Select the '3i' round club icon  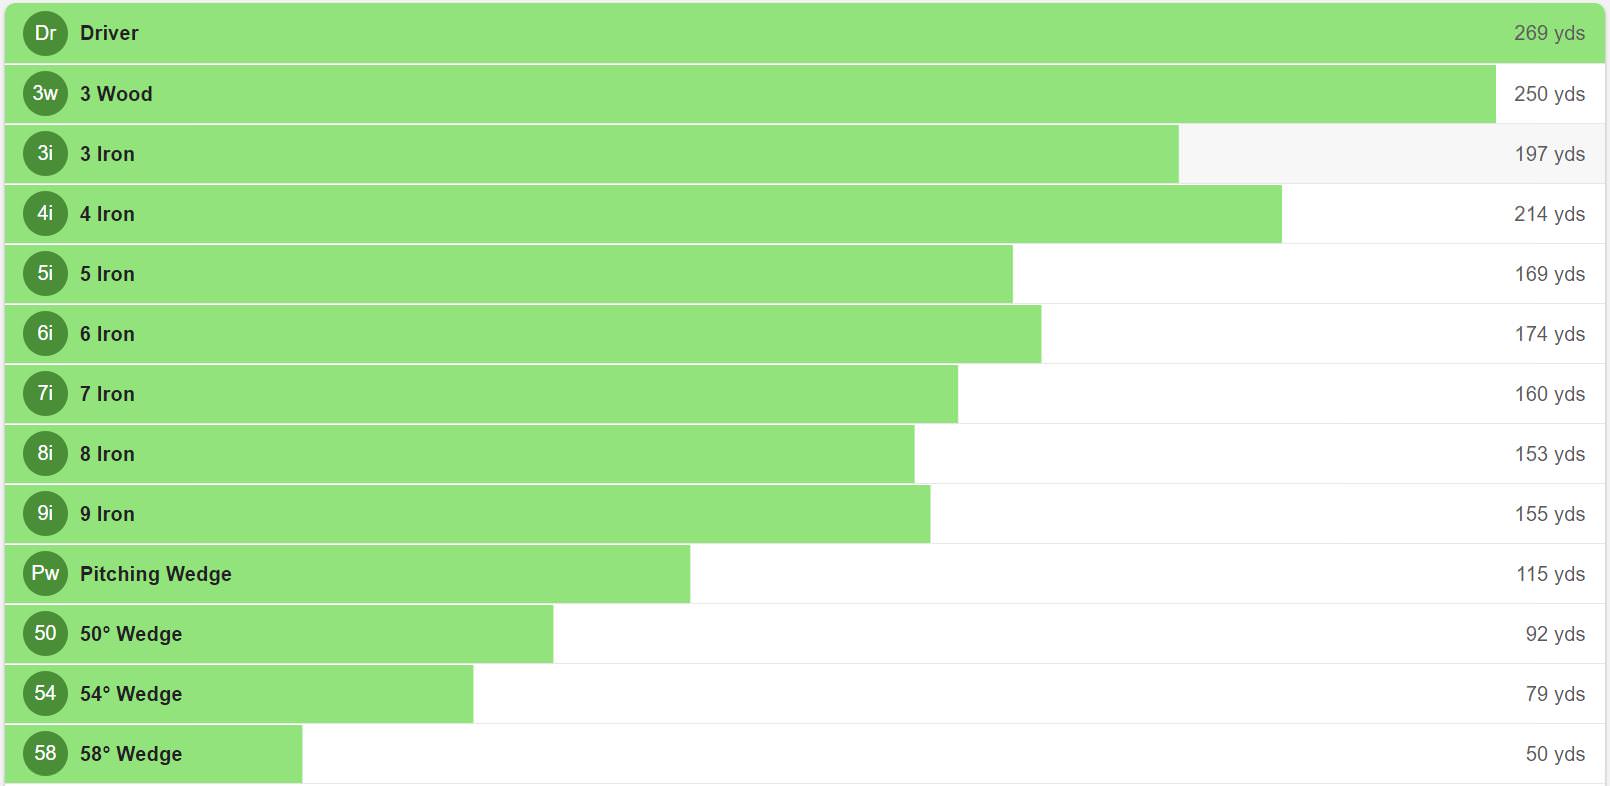tap(45, 153)
